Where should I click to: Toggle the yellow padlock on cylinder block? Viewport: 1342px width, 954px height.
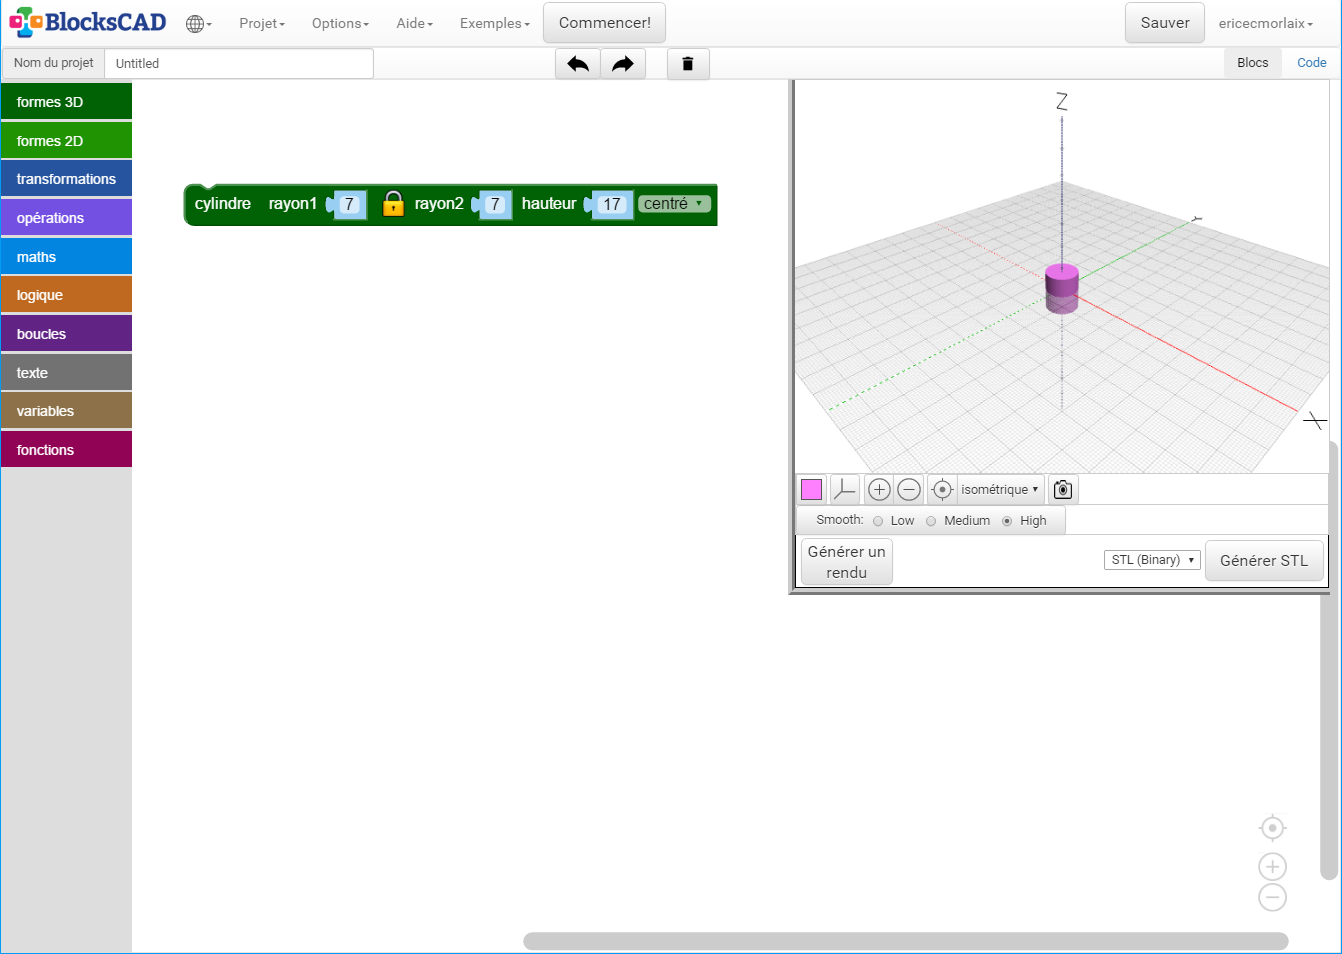[393, 204]
